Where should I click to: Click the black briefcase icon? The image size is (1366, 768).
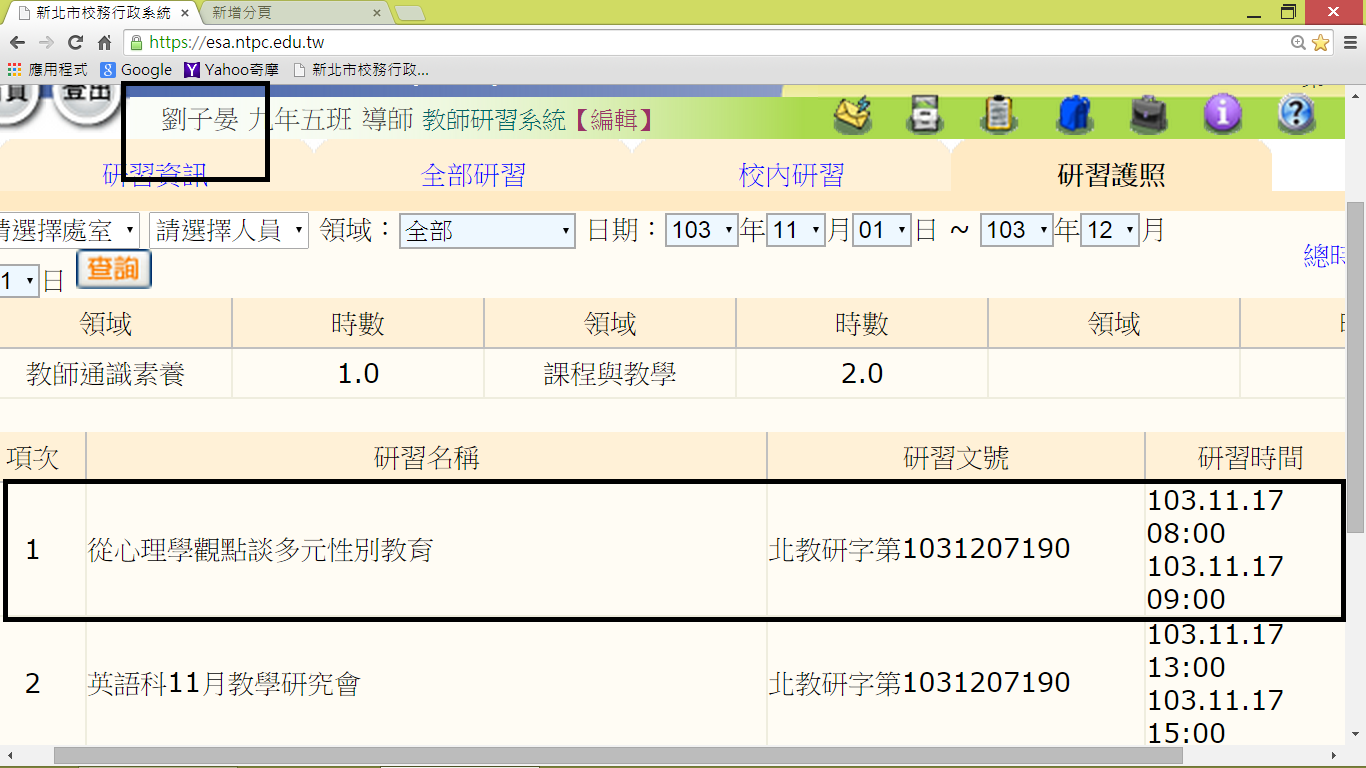(1148, 115)
